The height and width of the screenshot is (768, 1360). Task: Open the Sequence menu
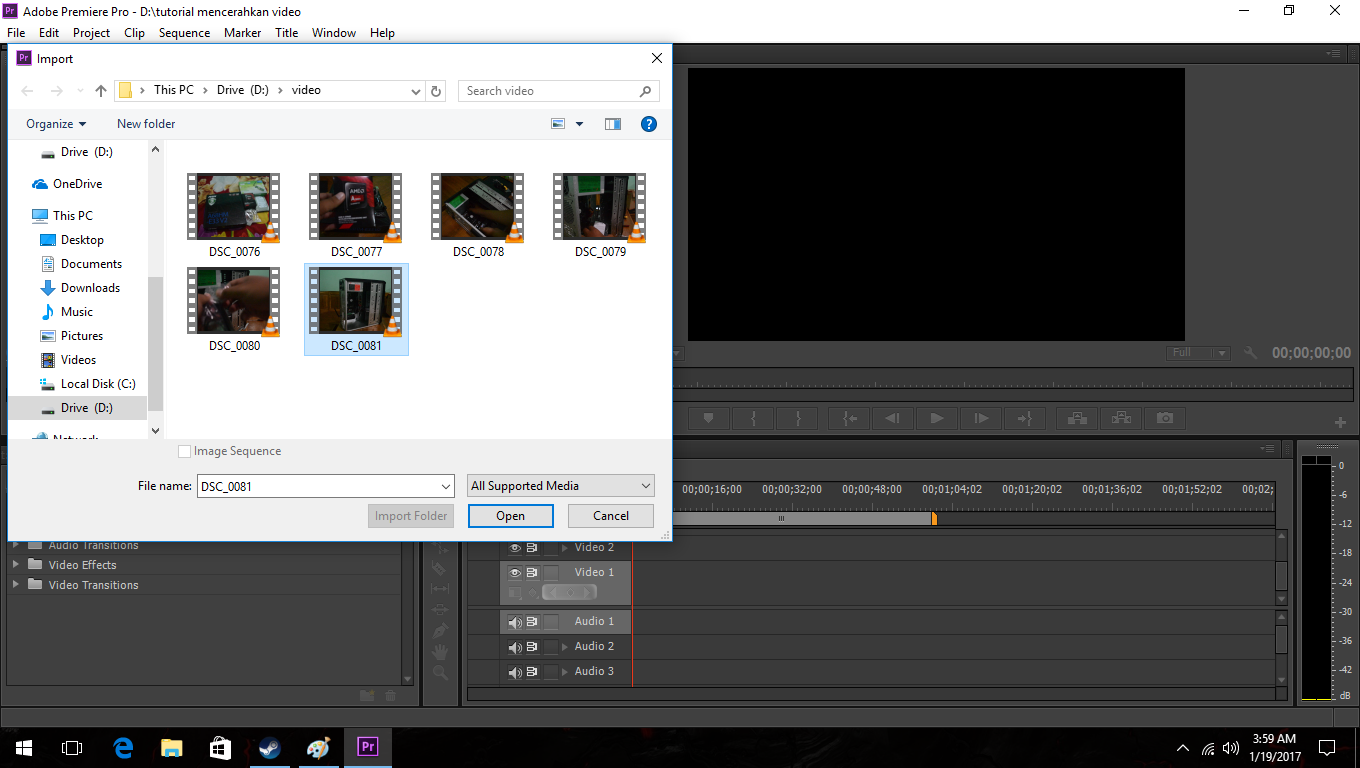click(x=185, y=33)
